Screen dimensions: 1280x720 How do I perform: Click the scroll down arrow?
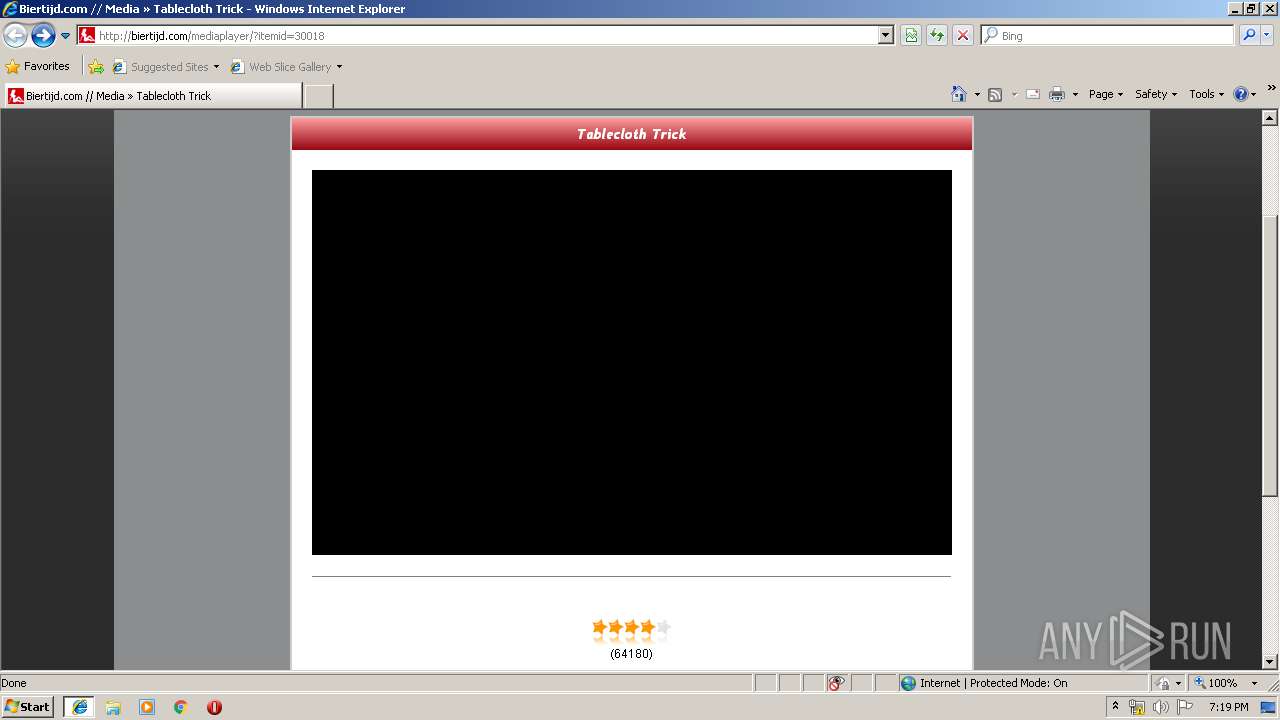coord(1270,661)
